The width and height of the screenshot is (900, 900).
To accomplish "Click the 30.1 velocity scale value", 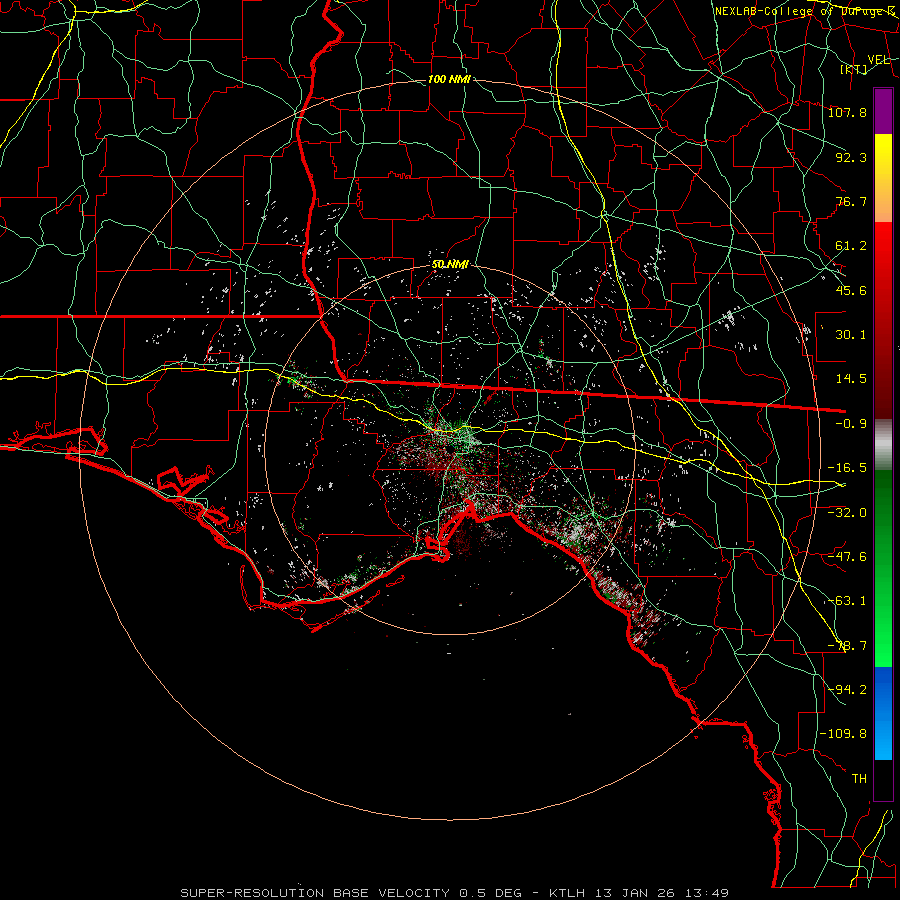I will coord(851,335).
